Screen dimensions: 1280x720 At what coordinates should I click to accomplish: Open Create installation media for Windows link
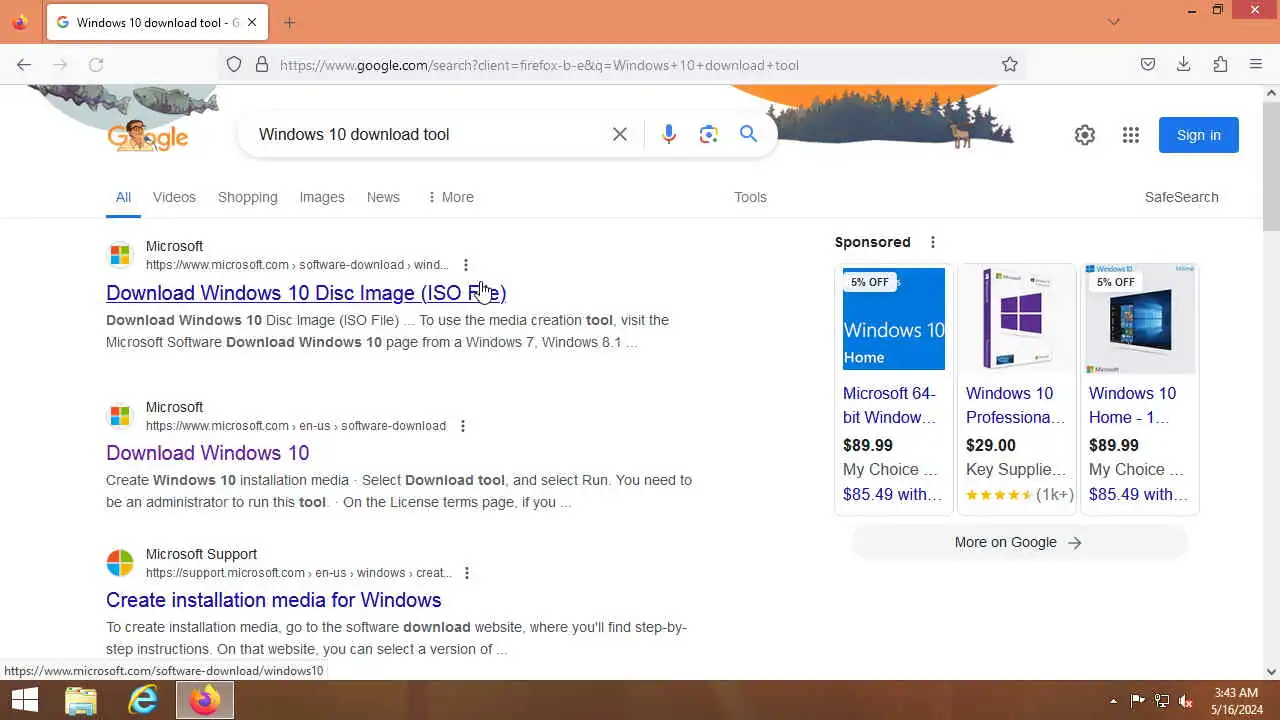[x=274, y=600]
